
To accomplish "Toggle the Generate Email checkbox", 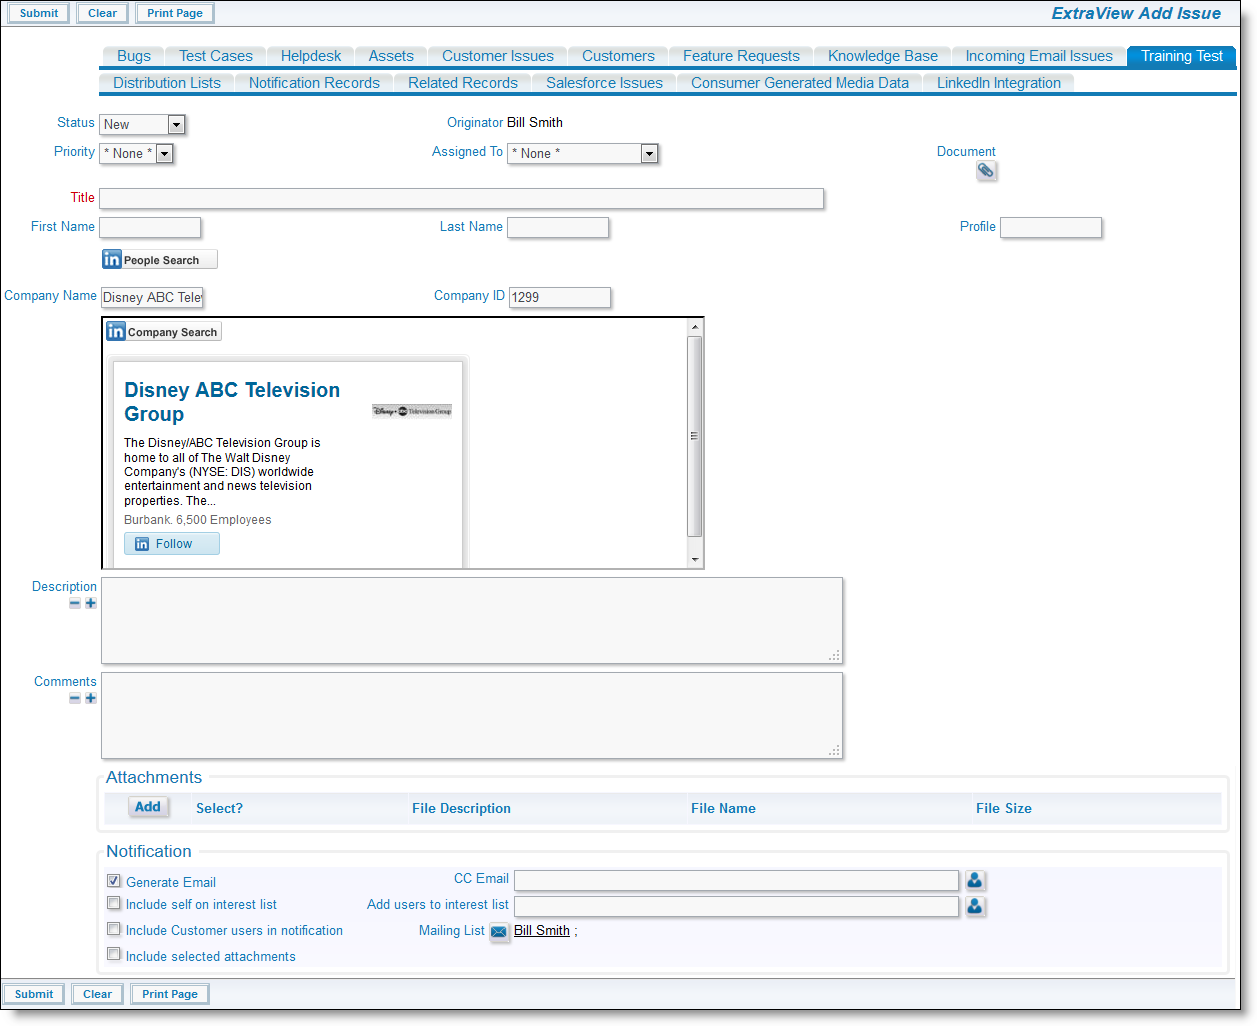I will [114, 881].
